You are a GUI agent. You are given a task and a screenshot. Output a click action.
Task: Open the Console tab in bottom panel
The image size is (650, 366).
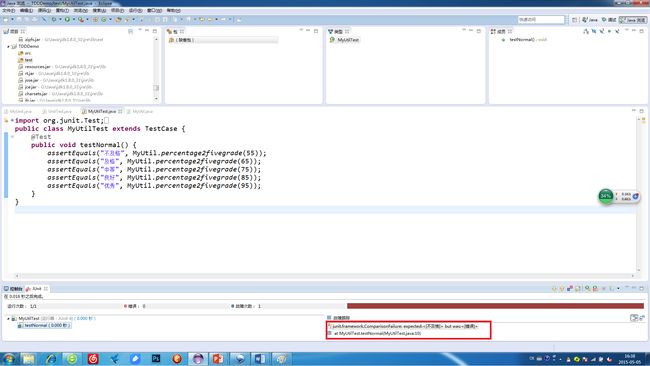13,288
